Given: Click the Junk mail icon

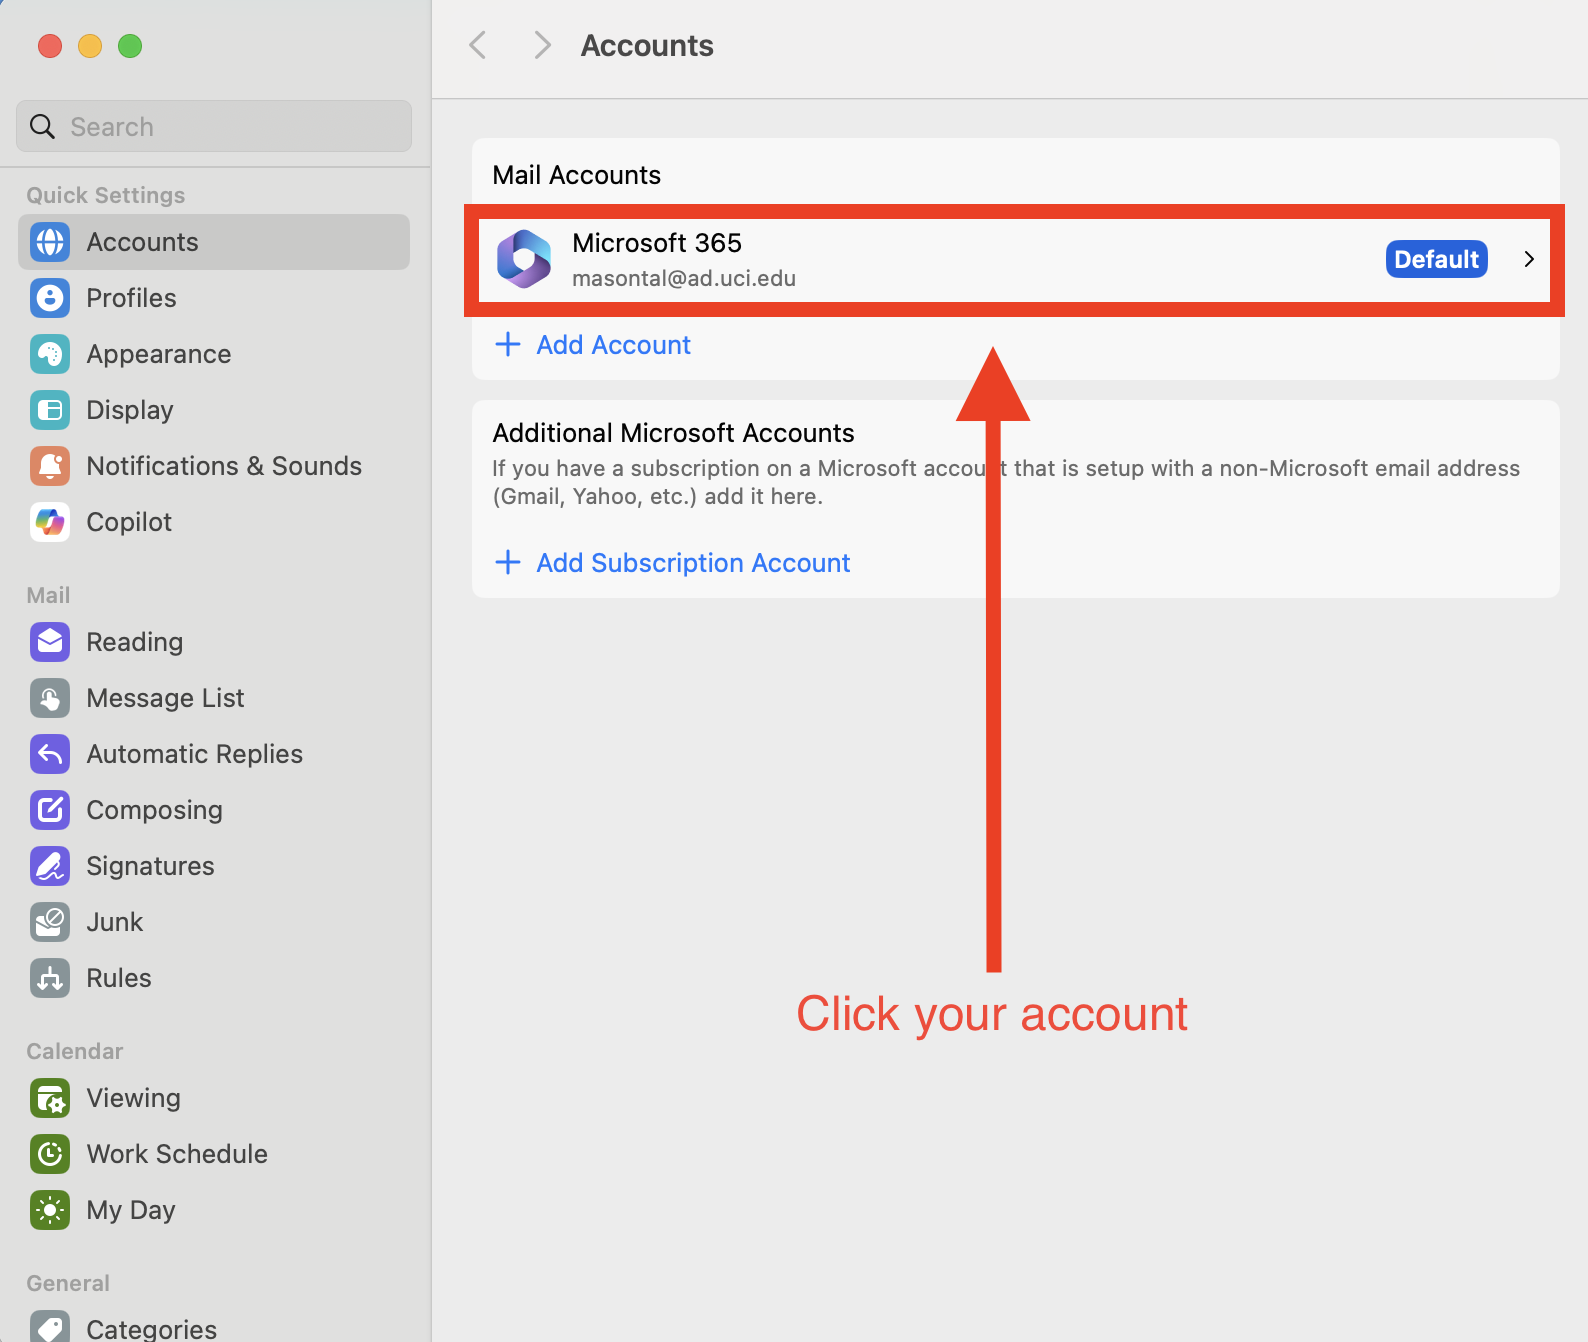Looking at the screenshot, I should click(x=50, y=922).
